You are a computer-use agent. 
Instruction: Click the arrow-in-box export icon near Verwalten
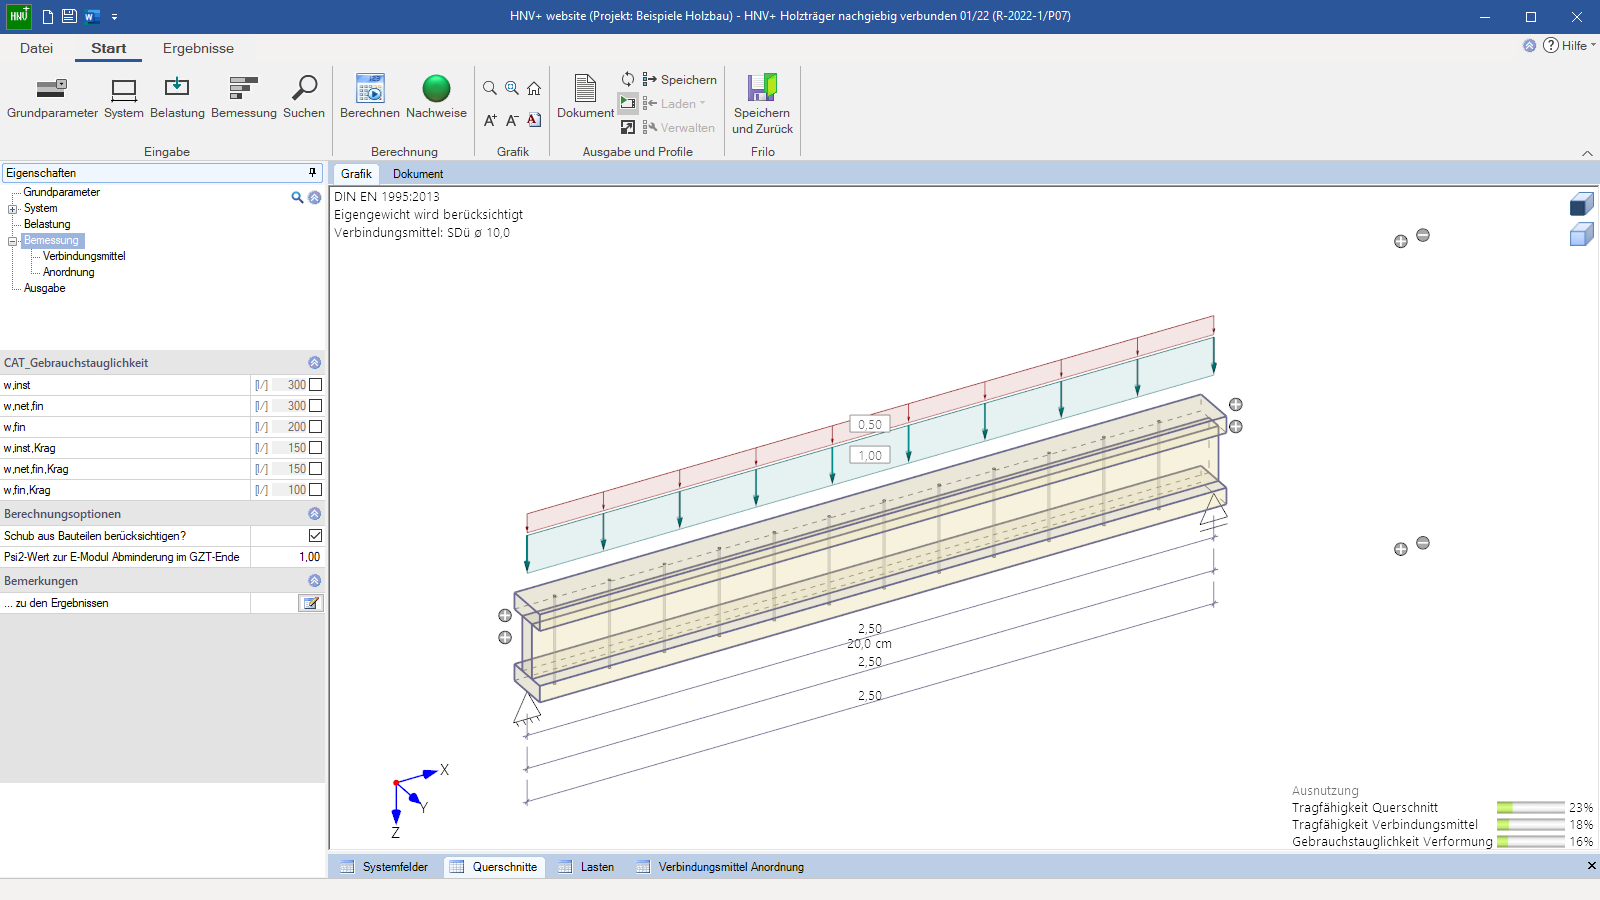pos(628,127)
